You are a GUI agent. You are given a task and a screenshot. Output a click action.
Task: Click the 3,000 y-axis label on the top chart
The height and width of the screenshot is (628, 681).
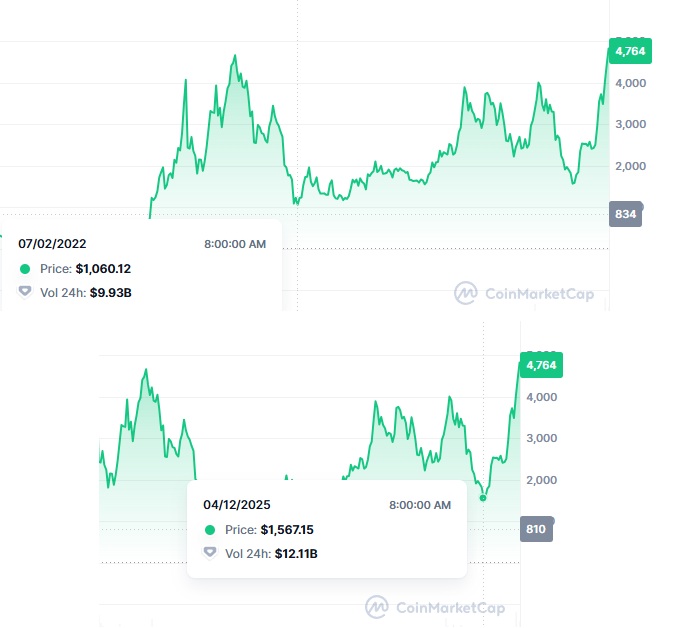(x=632, y=124)
